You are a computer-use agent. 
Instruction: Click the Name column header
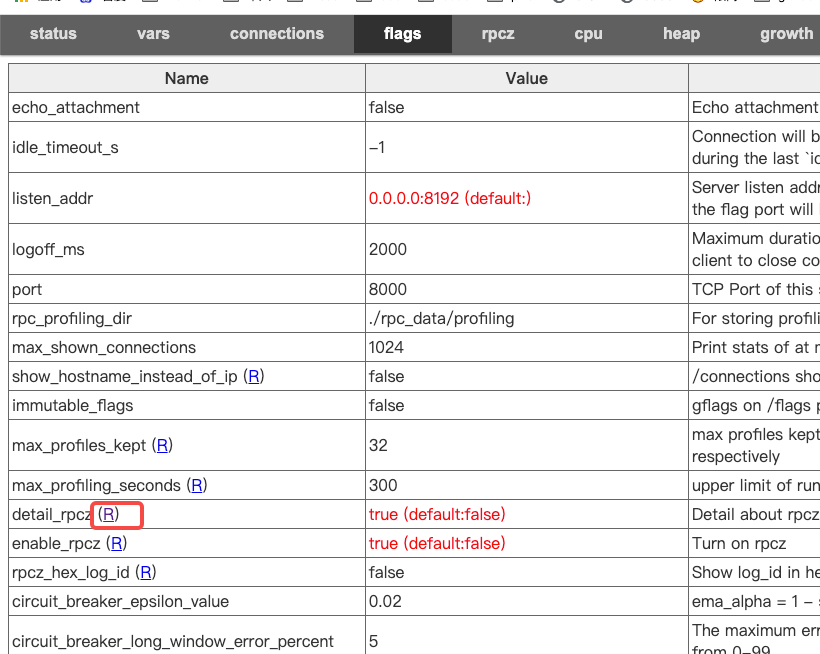187,78
